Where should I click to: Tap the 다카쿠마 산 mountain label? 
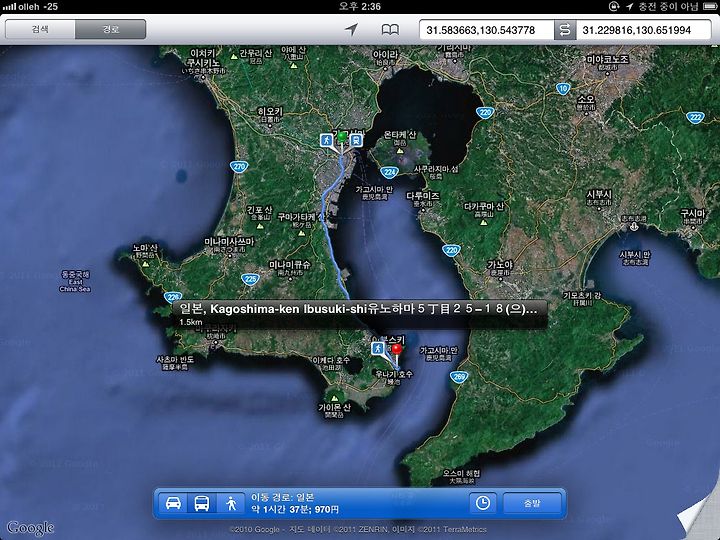484,210
